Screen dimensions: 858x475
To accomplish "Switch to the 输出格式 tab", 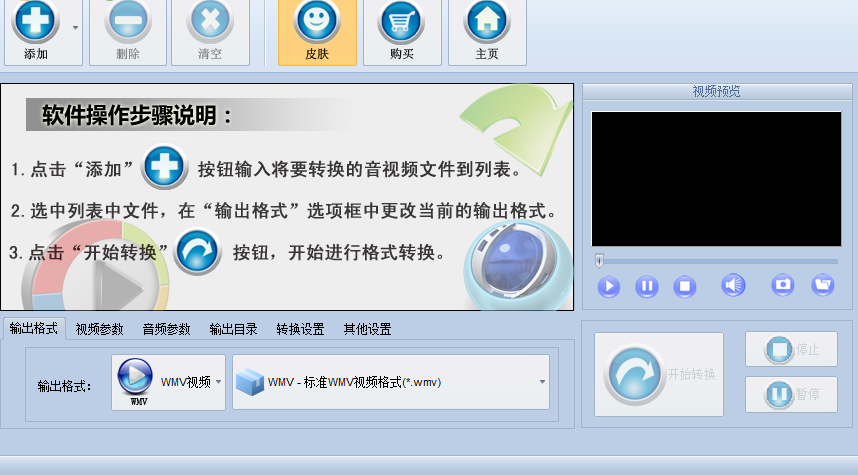I will [33, 328].
